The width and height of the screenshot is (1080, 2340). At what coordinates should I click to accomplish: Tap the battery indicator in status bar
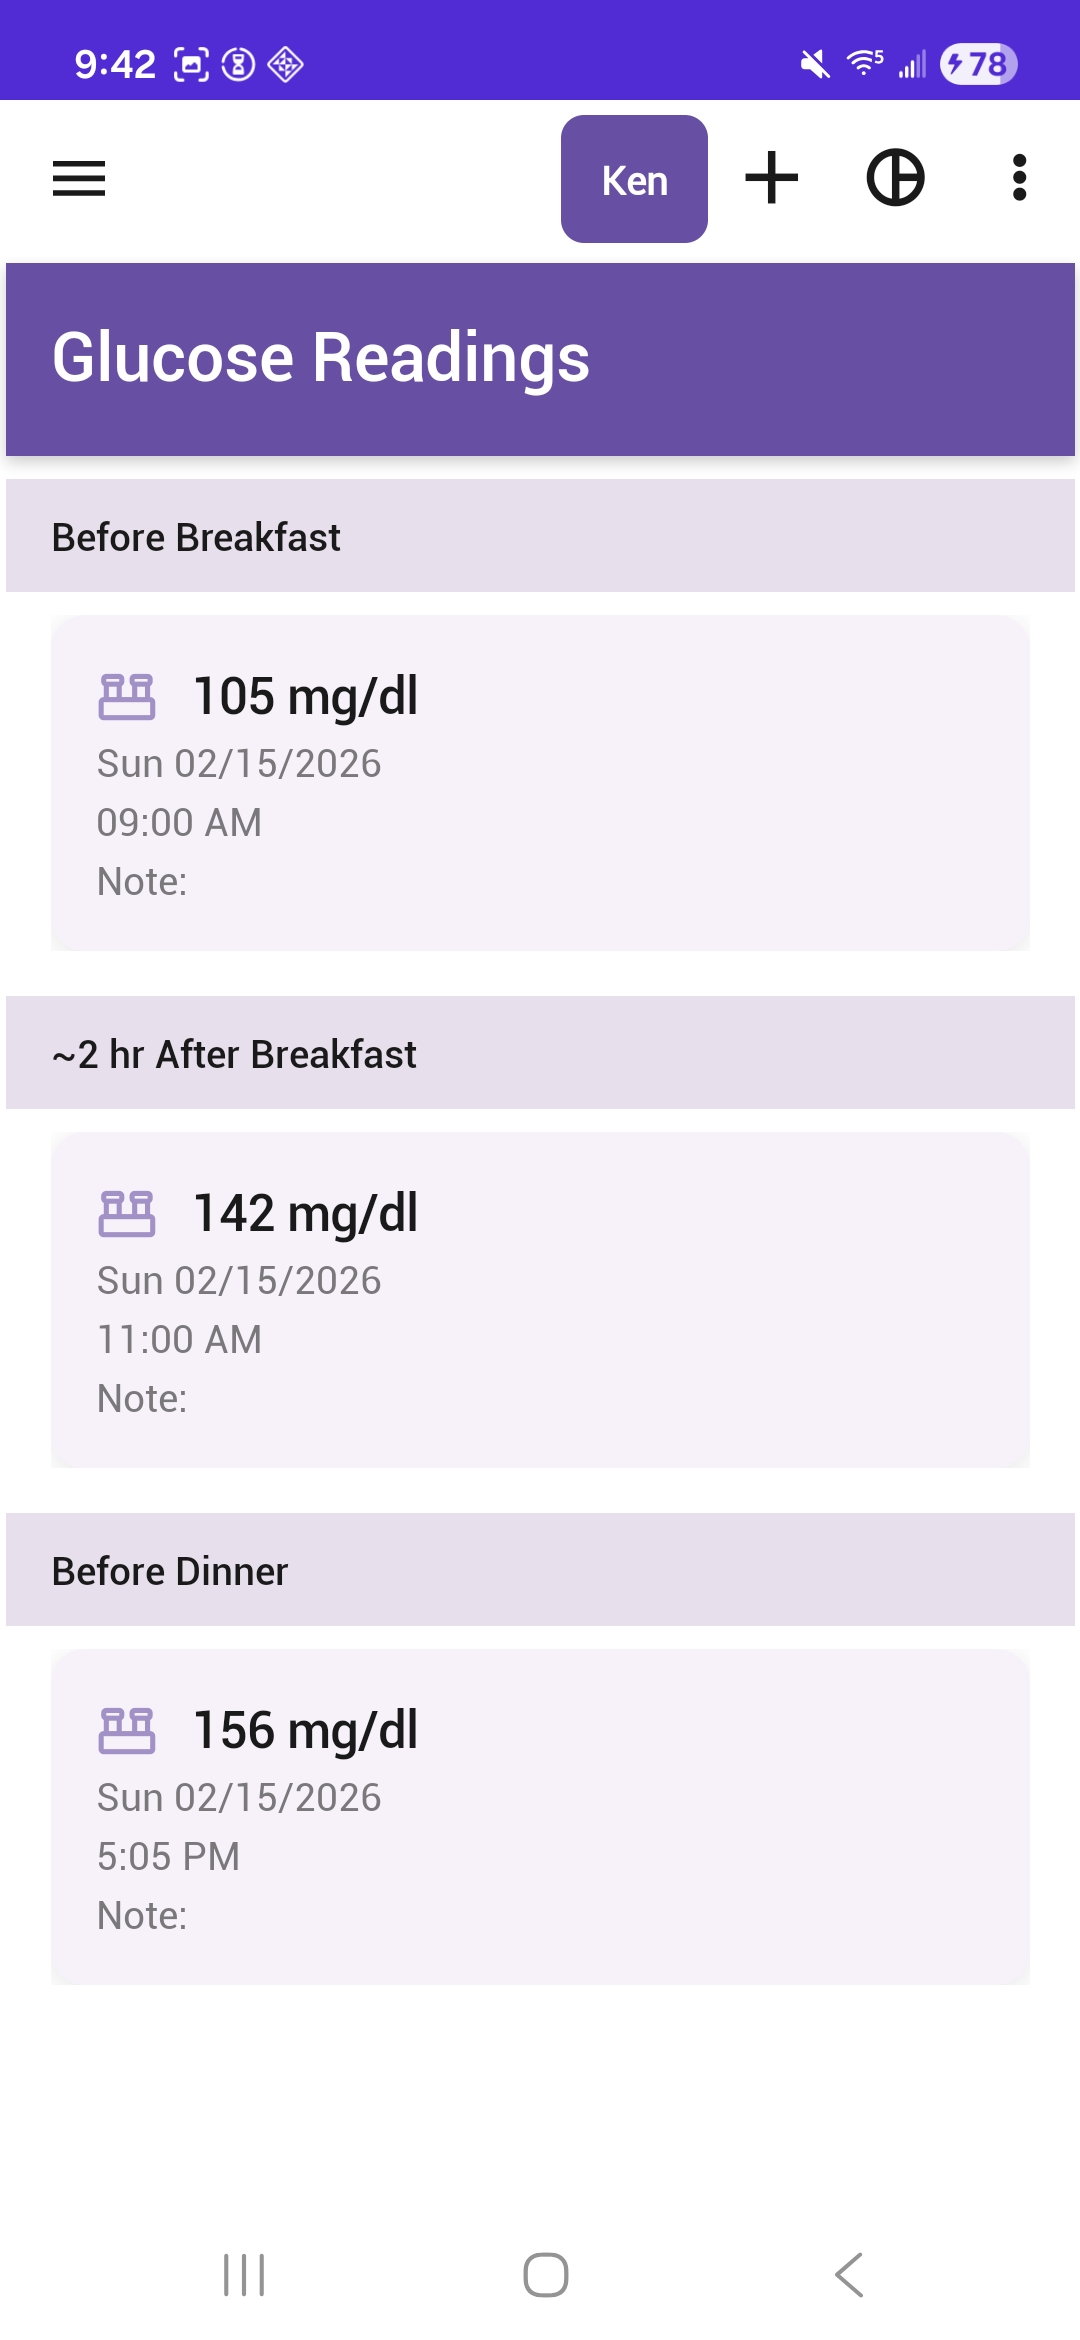click(978, 64)
